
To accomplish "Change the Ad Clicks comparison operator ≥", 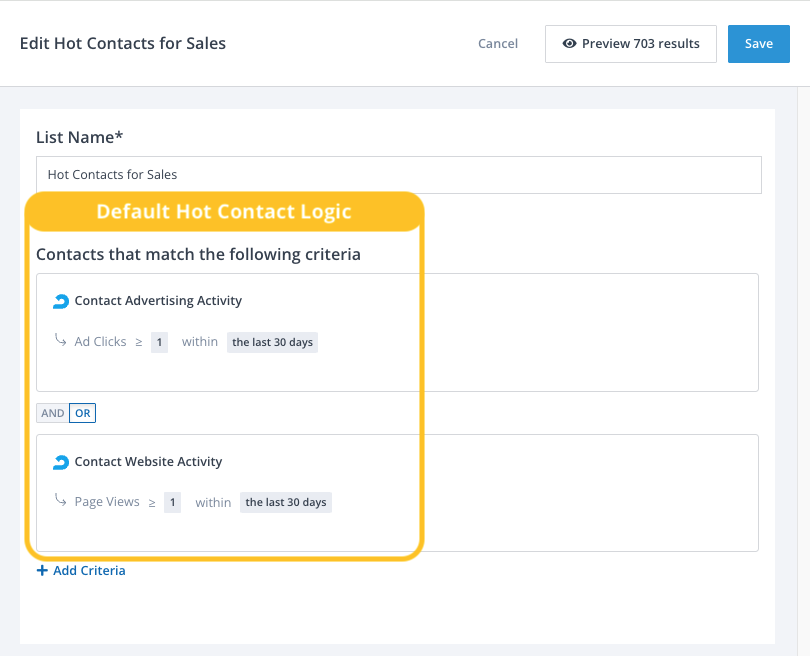I will (139, 342).
